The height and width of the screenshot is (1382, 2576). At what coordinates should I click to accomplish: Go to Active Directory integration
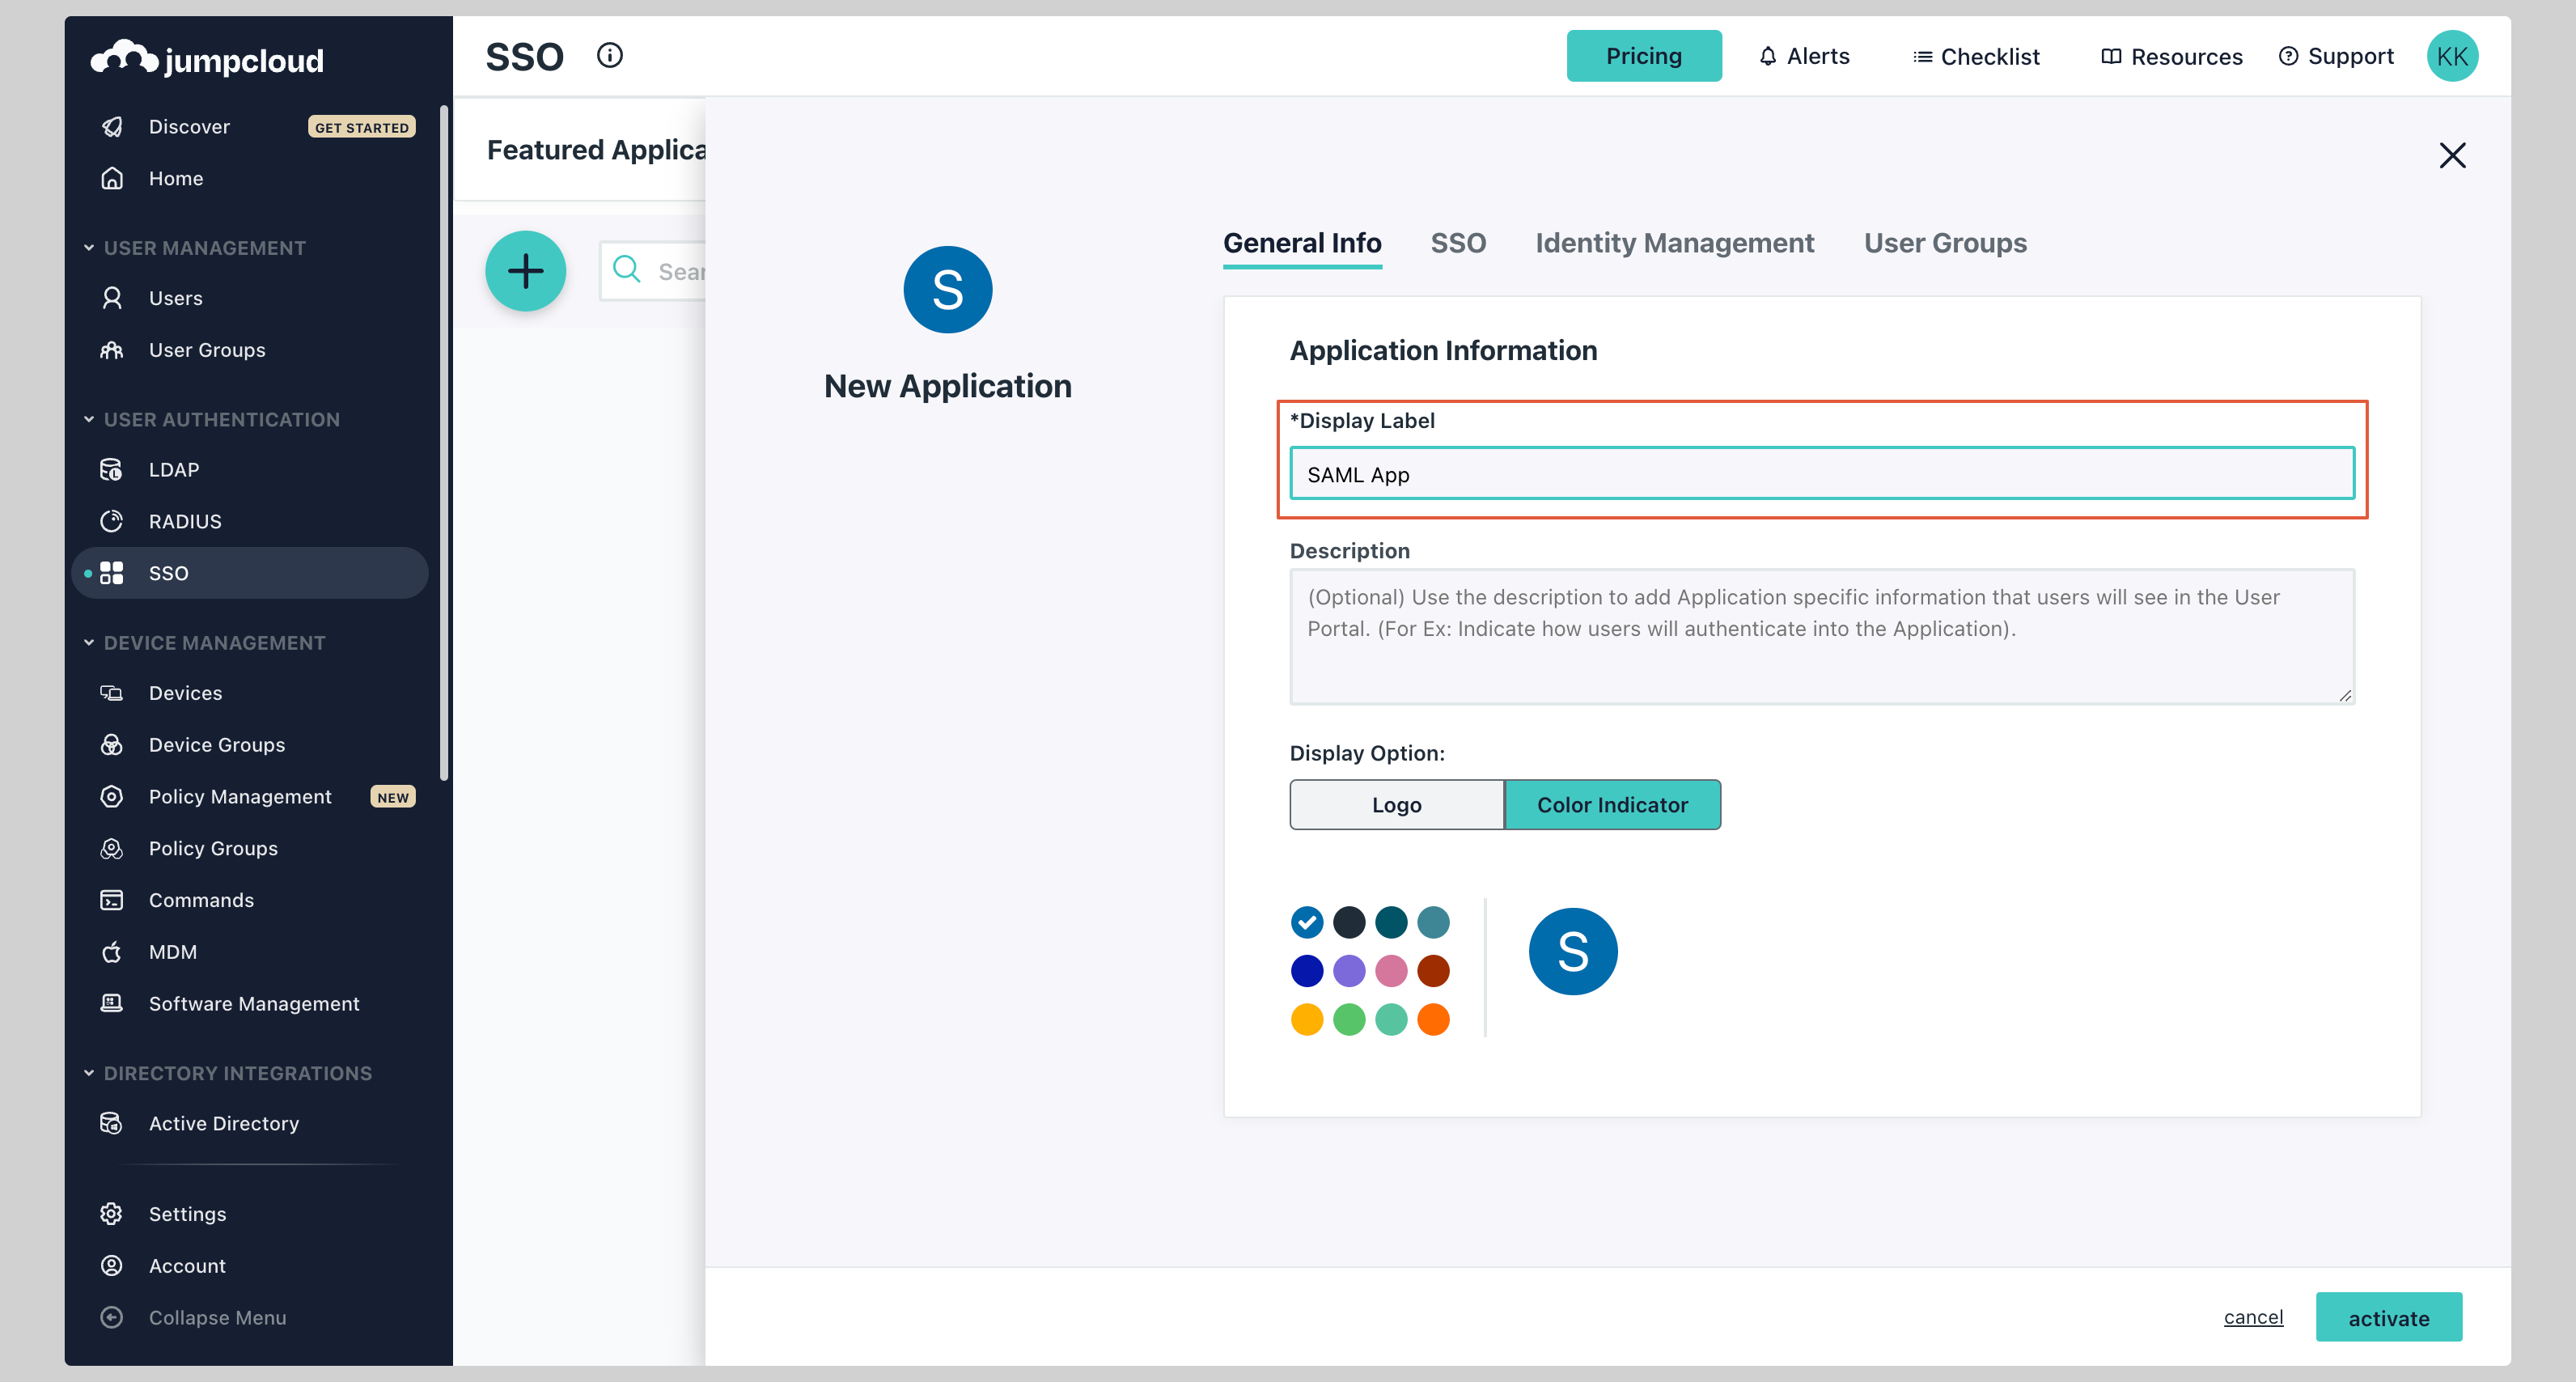coord(224,1123)
